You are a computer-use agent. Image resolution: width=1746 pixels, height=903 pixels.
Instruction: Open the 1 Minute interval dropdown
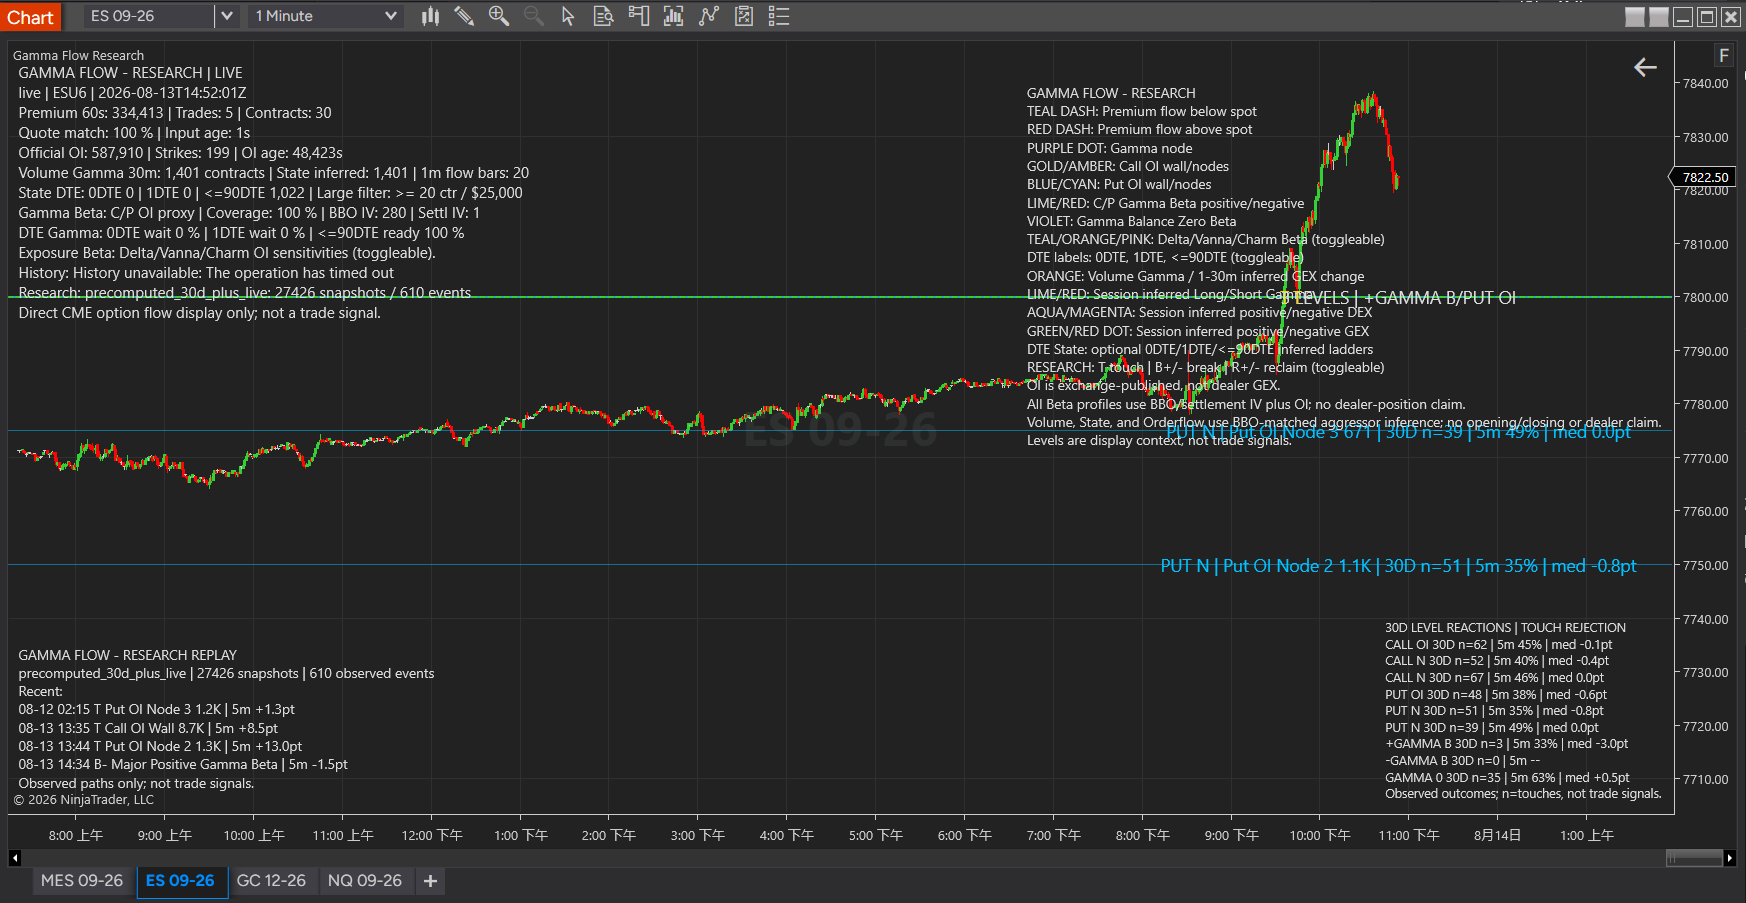tap(325, 16)
